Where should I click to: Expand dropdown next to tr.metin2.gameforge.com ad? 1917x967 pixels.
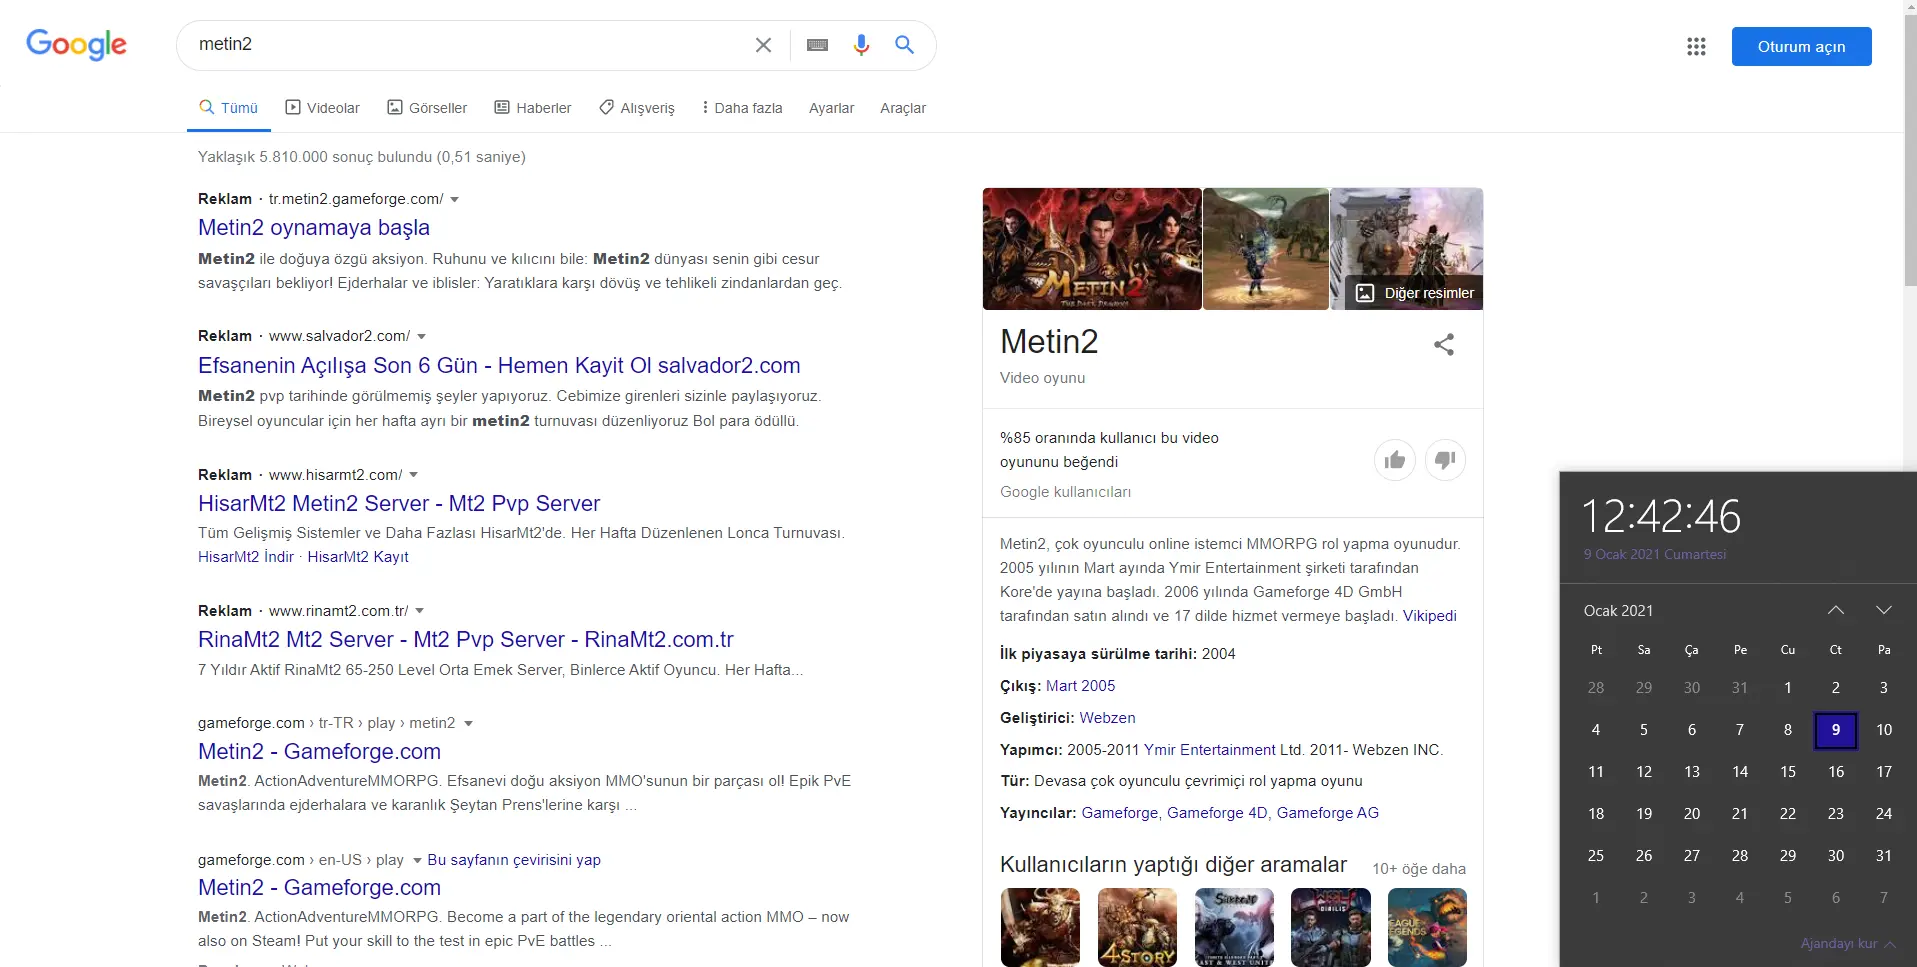click(x=455, y=200)
